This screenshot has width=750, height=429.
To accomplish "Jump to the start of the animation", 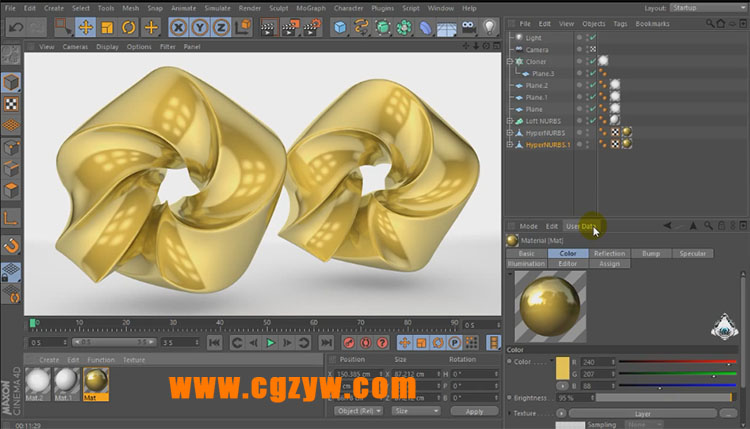I will click(215, 342).
